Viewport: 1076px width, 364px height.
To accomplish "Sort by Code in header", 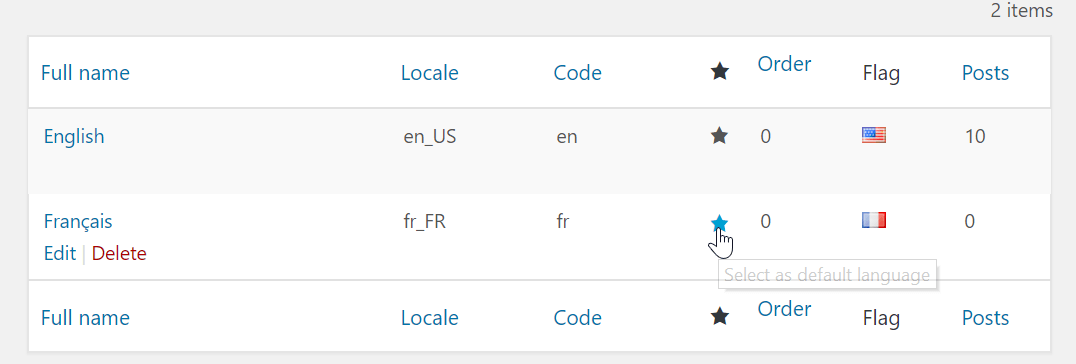I will click(578, 72).
